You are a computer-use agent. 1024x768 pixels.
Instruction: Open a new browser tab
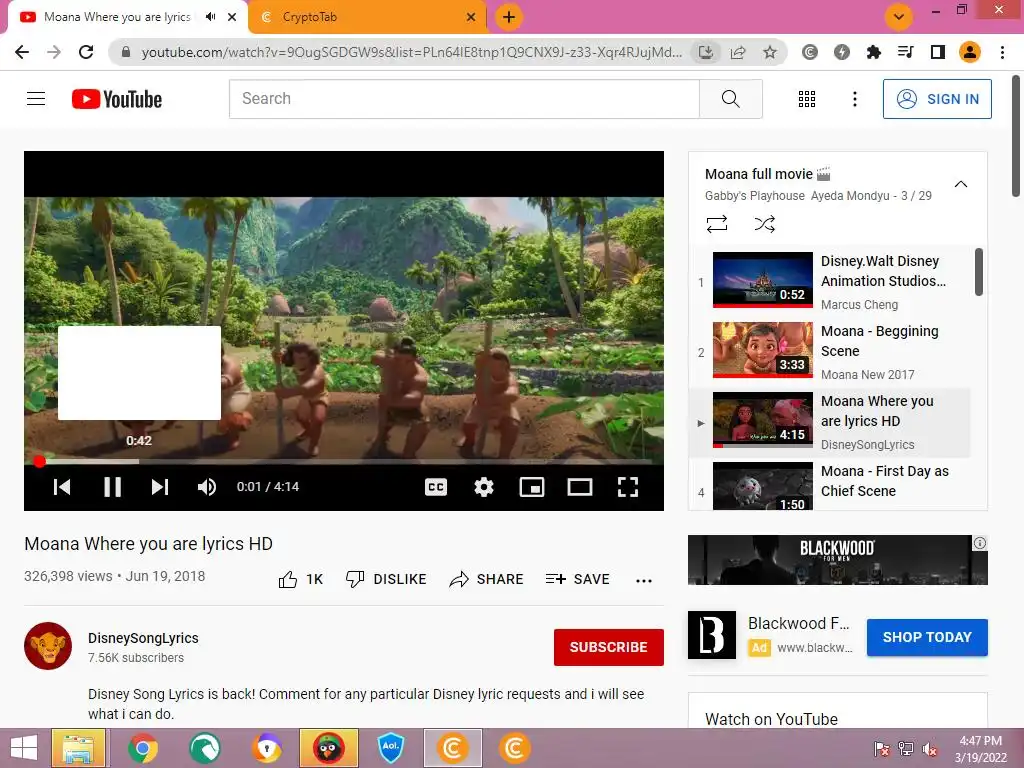tap(509, 17)
